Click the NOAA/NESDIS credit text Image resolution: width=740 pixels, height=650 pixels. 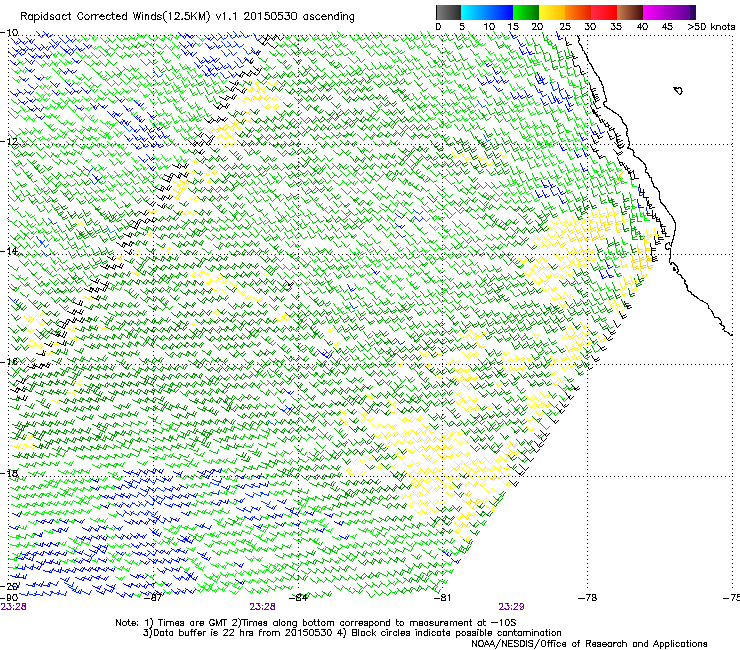589,644
